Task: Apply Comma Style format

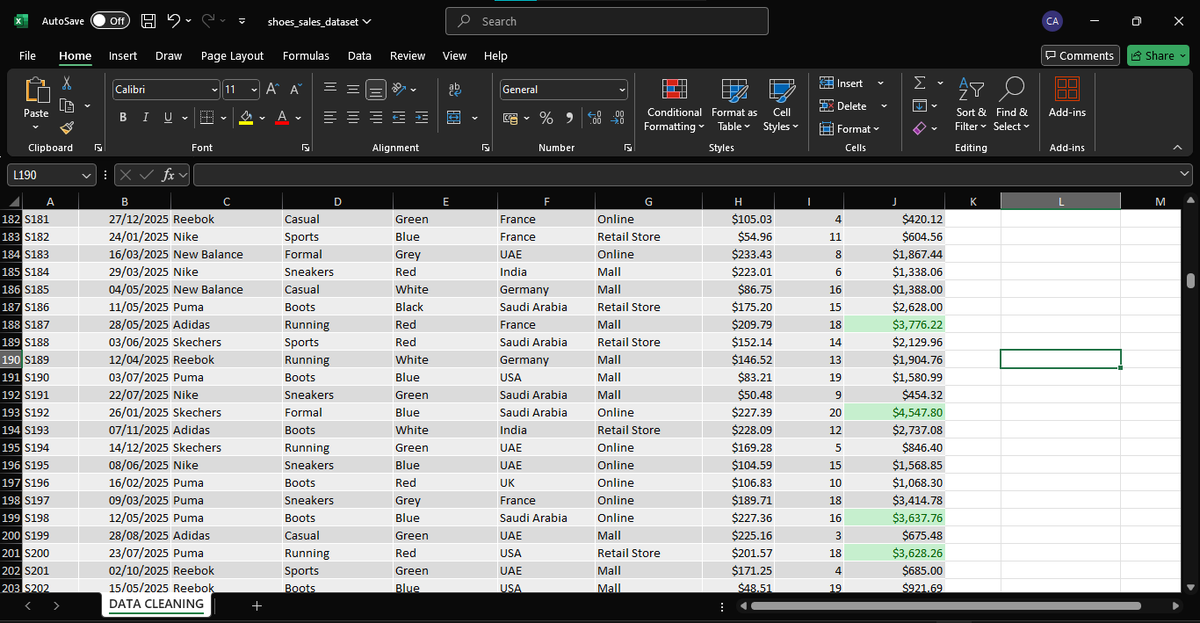Action: [568, 118]
